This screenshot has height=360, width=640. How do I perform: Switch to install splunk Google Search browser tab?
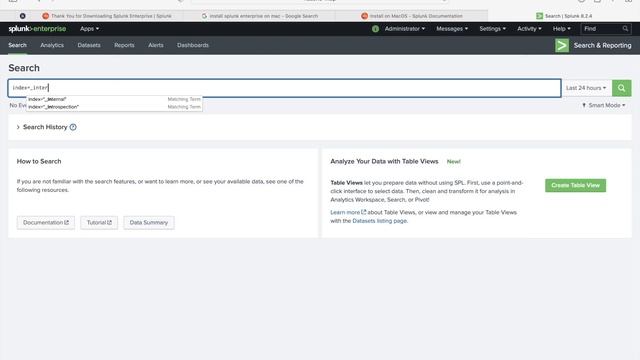point(260,16)
